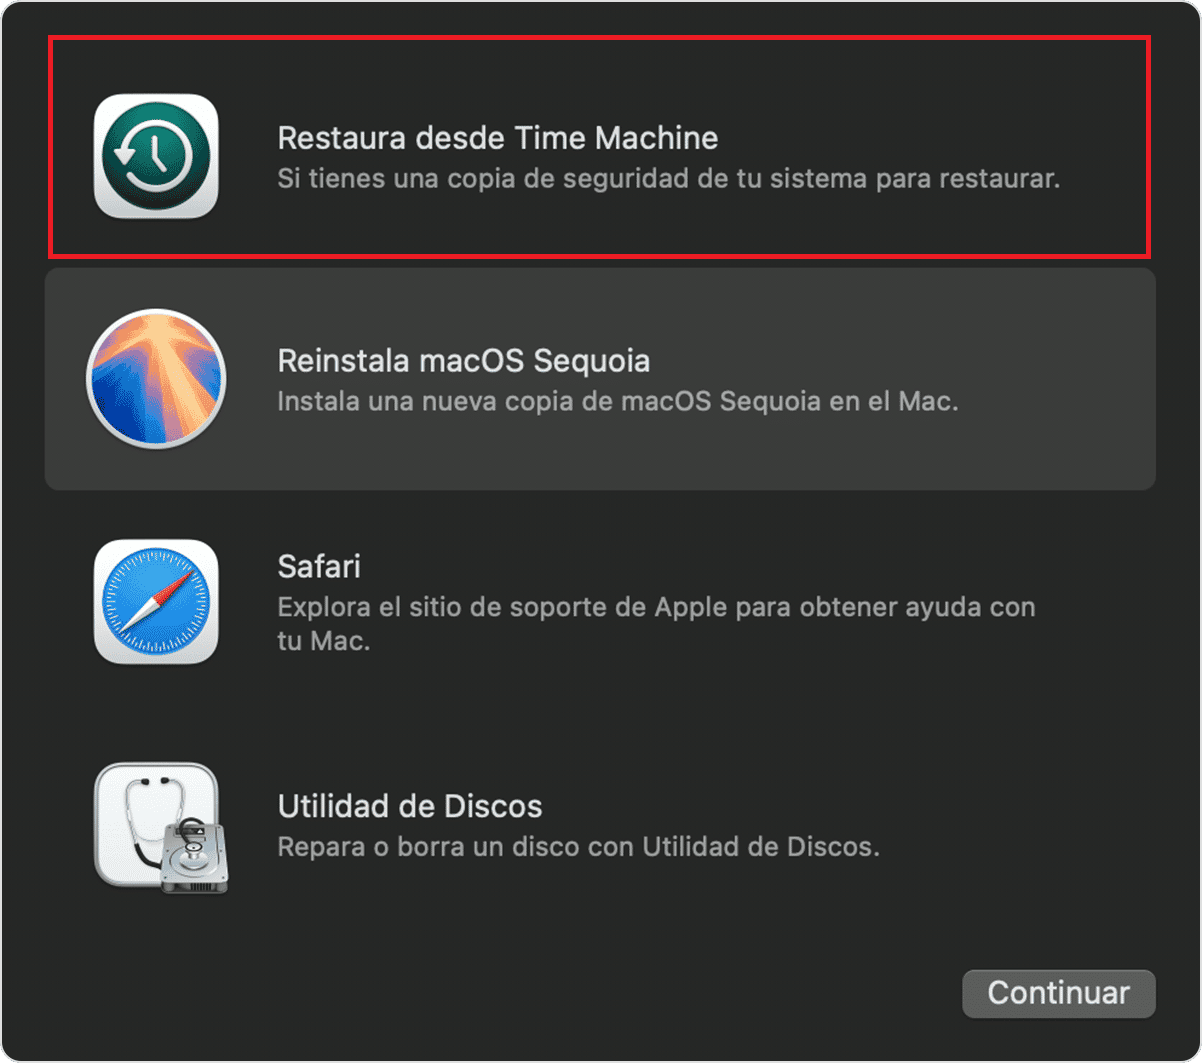Click "Repara o borra un disco" description
The height and width of the screenshot is (1064, 1202).
578,847
